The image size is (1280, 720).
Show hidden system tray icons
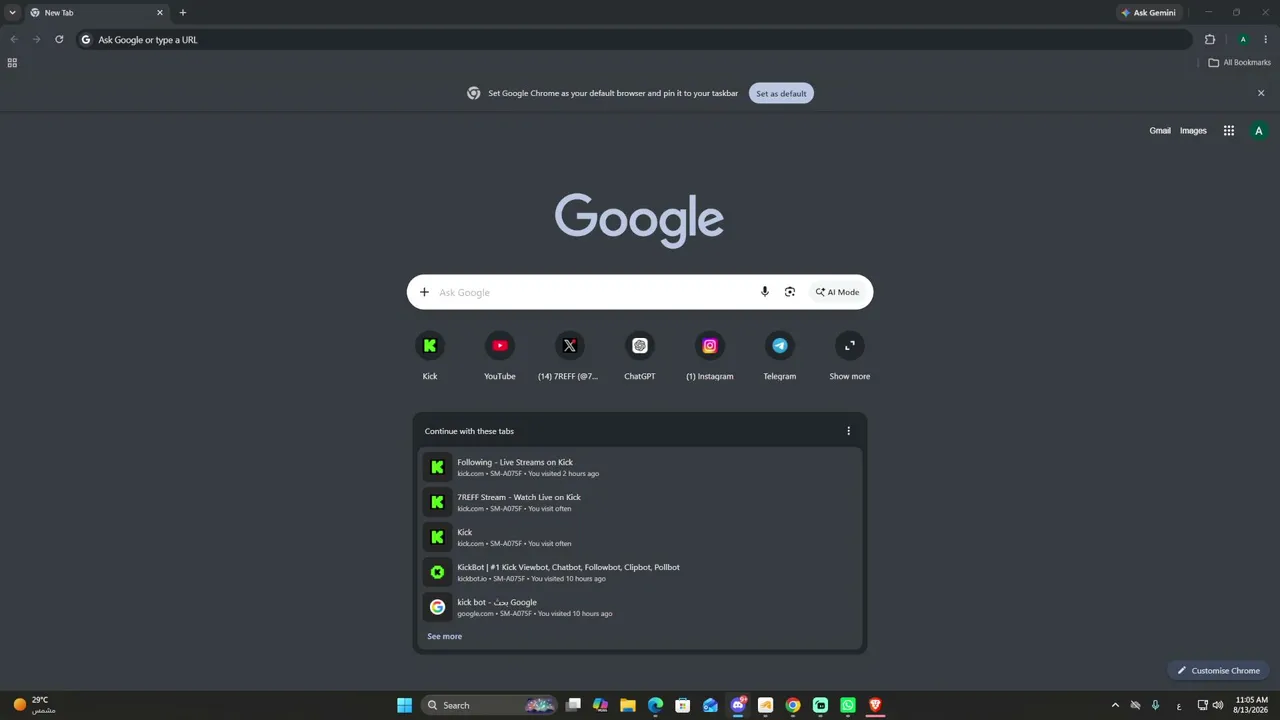click(1116, 705)
